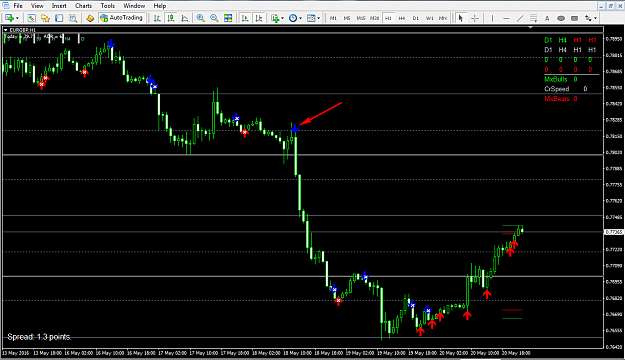Toggle chart auto scroll
The width and height of the screenshot is (625, 360).
coord(245,18)
